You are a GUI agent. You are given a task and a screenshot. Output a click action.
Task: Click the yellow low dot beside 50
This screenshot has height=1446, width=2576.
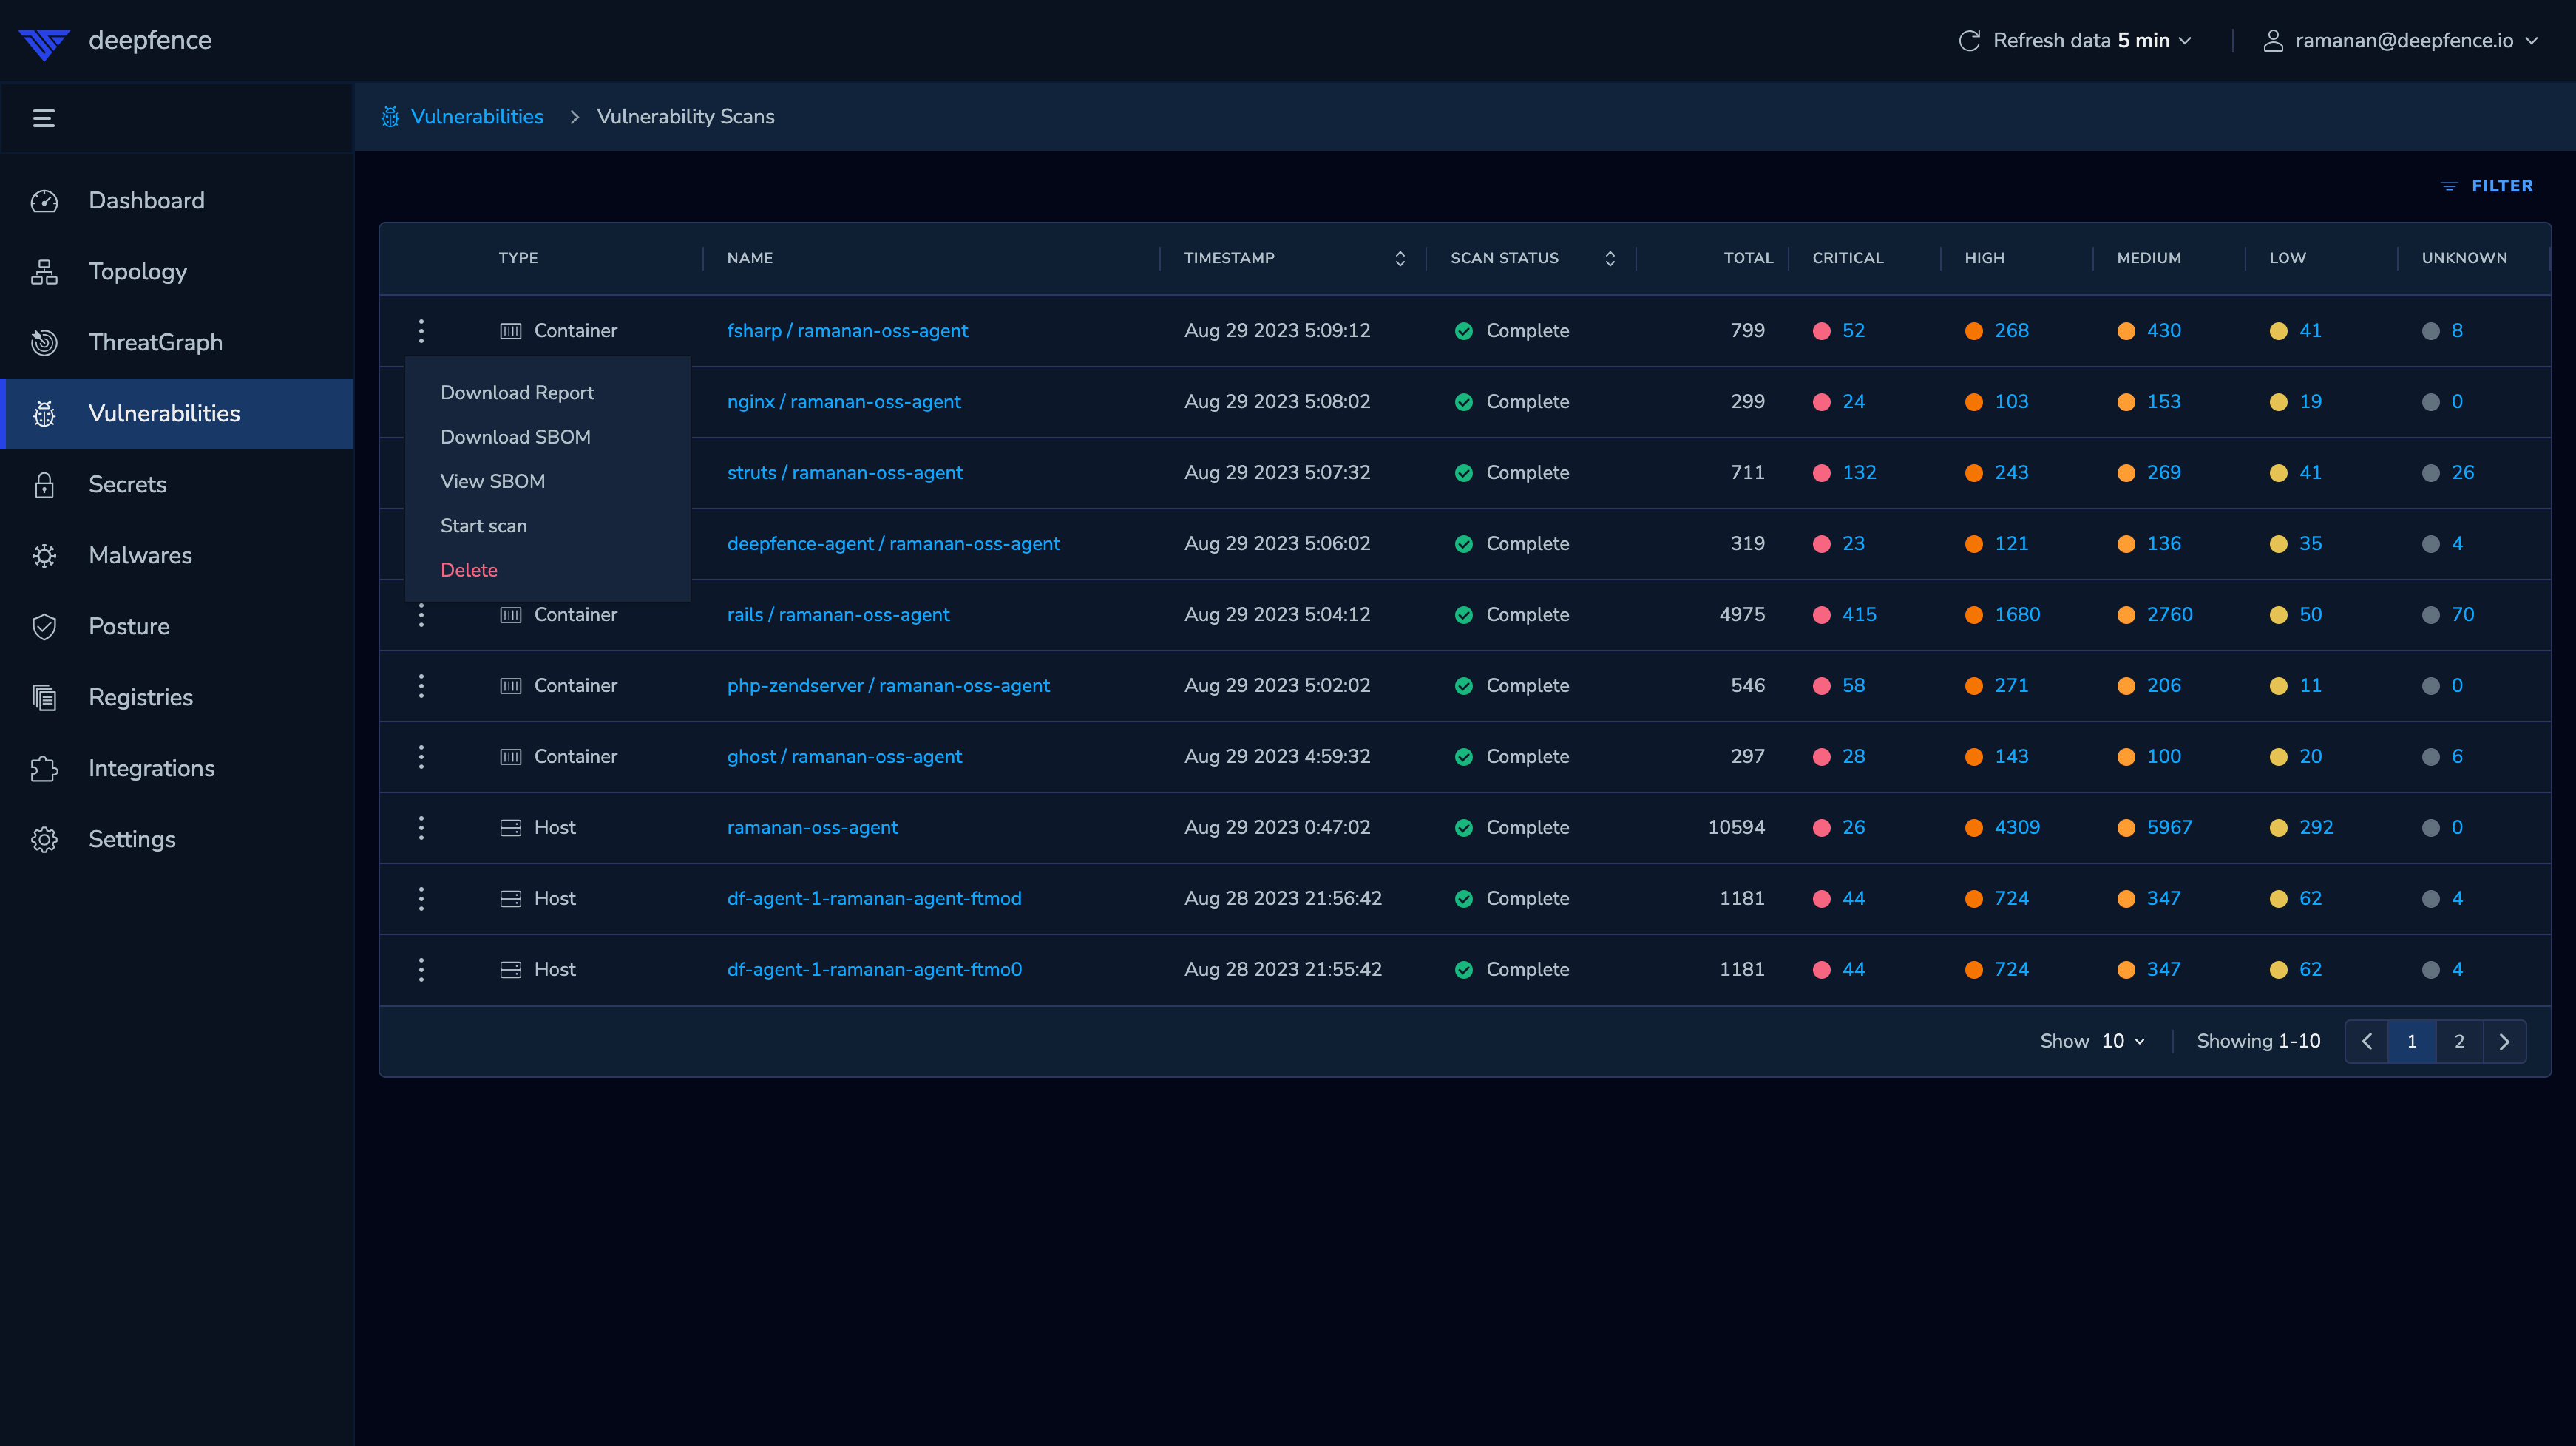(x=2278, y=615)
